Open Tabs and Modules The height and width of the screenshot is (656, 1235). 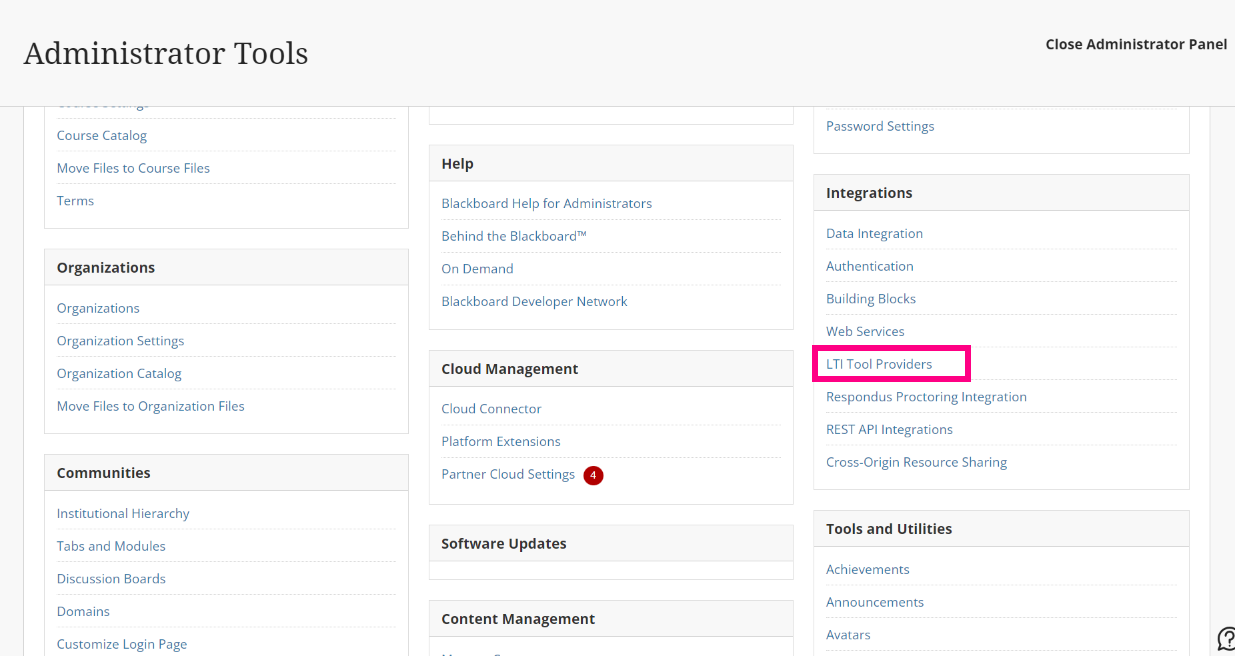pyautogui.click(x=111, y=546)
